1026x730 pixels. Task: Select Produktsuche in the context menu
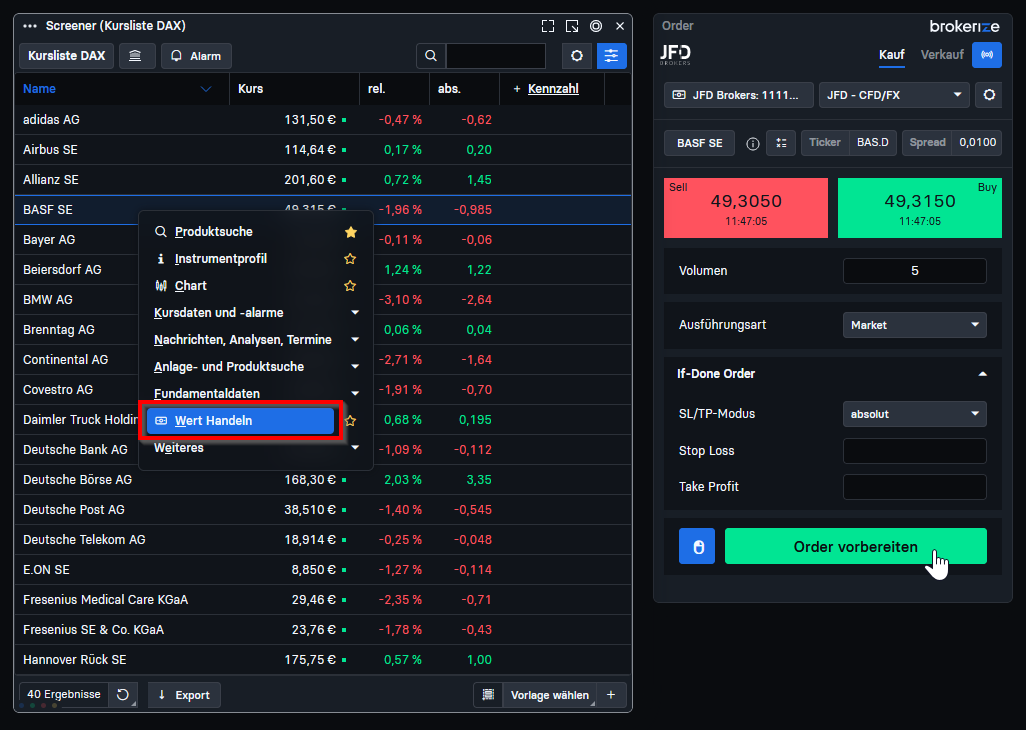[213, 232]
